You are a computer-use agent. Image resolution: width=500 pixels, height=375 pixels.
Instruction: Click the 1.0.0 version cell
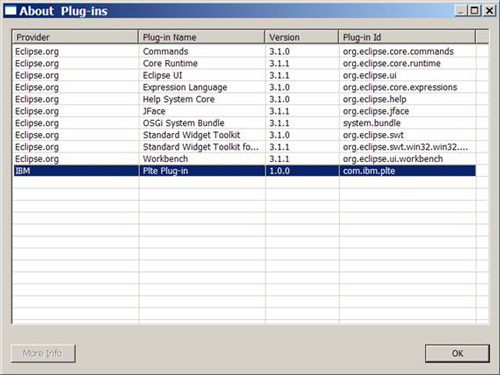click(x=302, y=171)
